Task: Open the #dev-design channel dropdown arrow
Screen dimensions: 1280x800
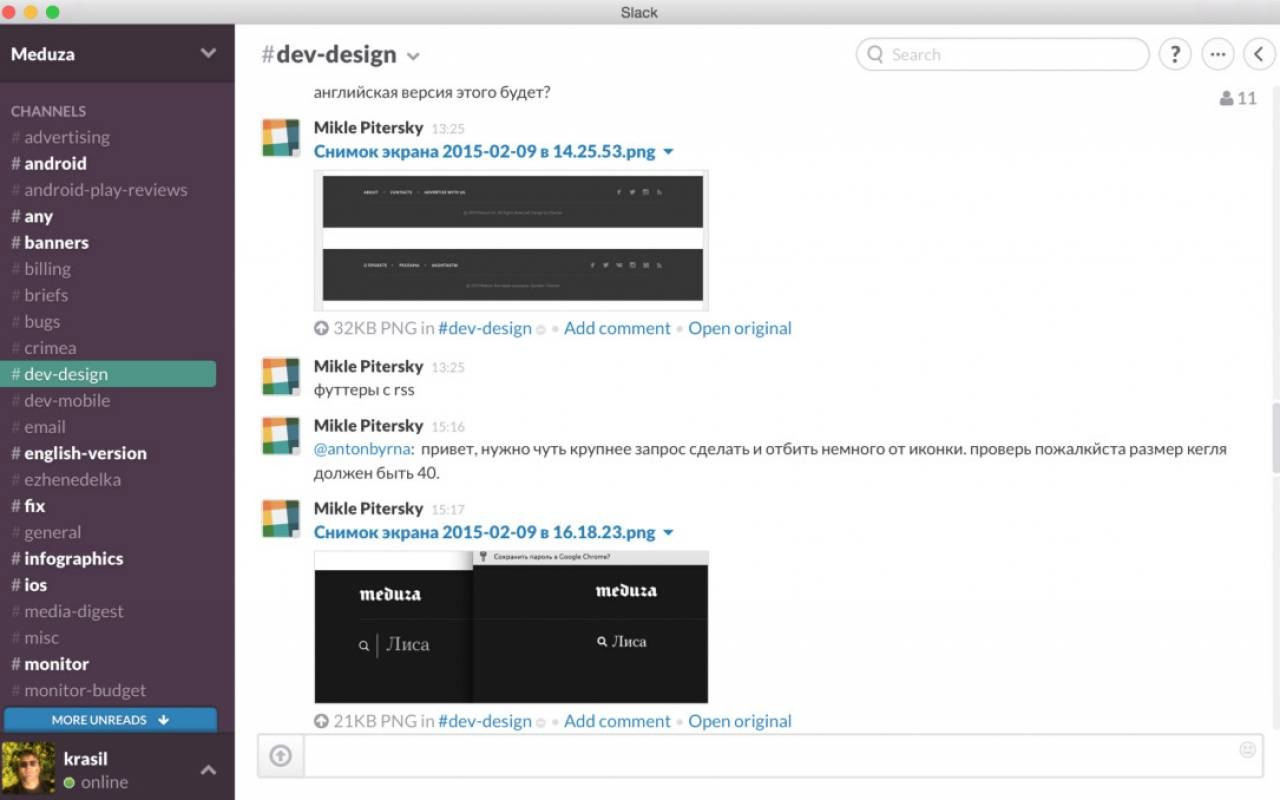Action: tap(413, 56)
